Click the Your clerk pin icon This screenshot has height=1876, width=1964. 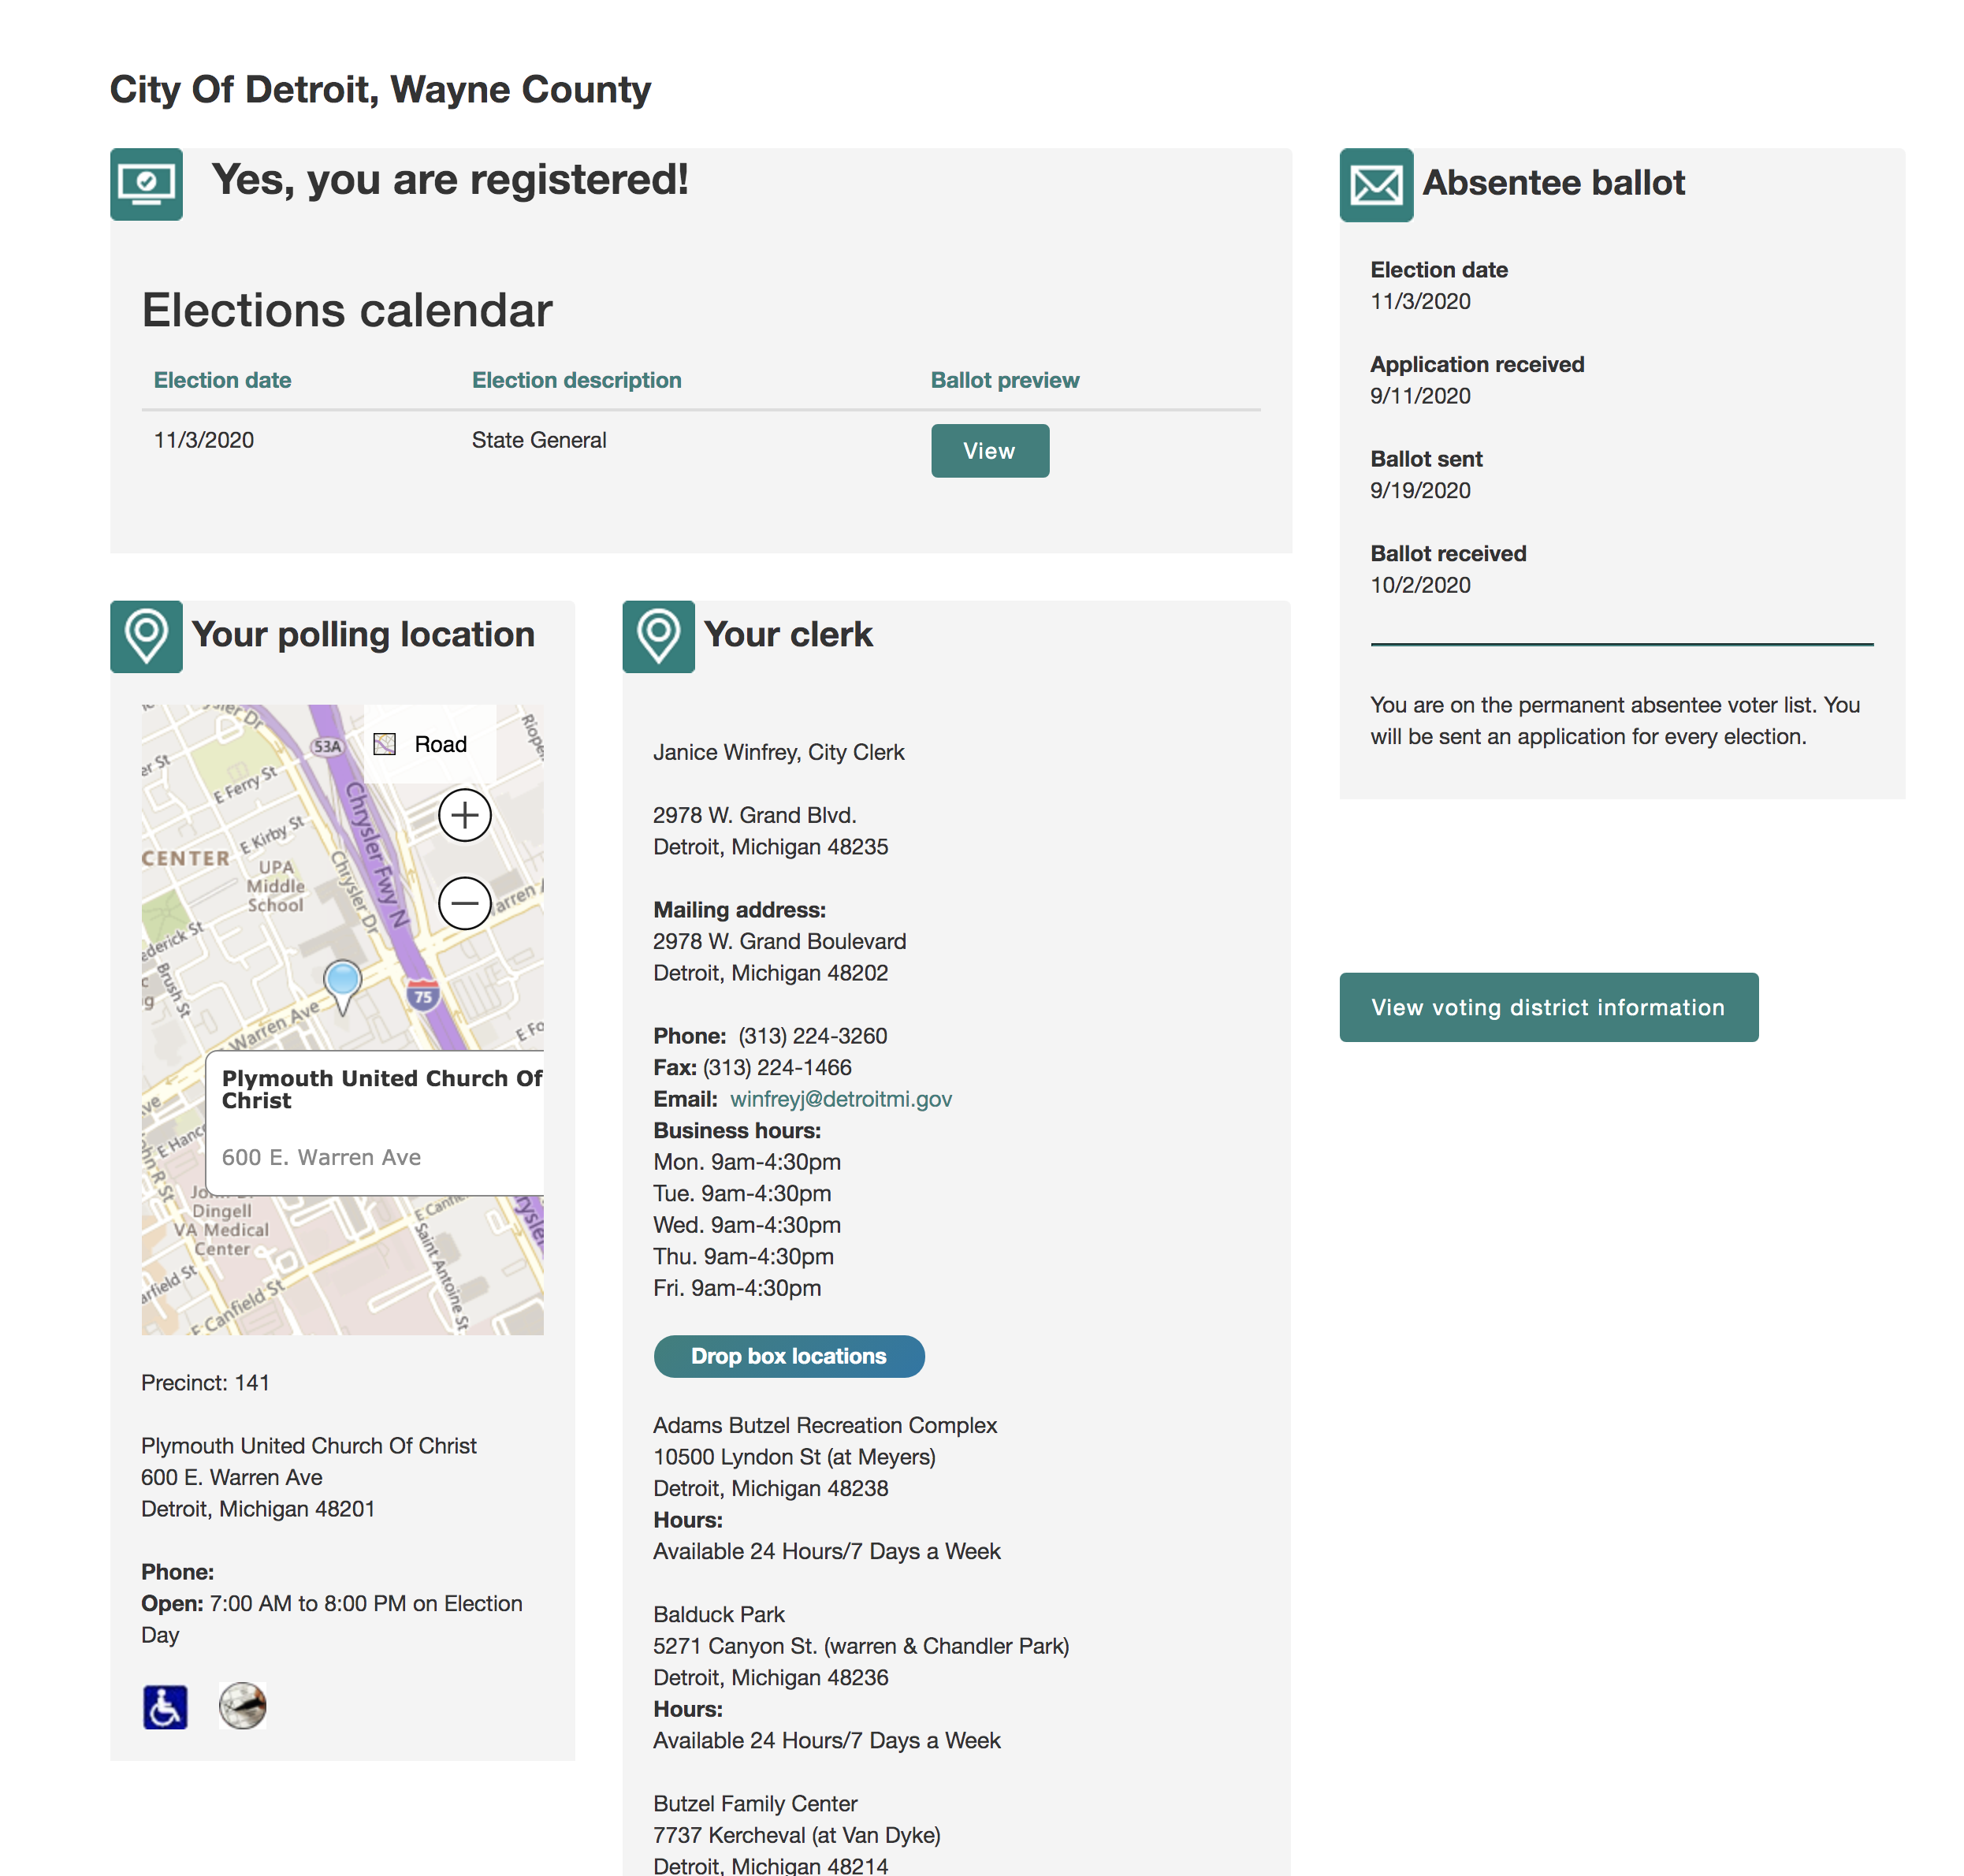tap(658, 636)
